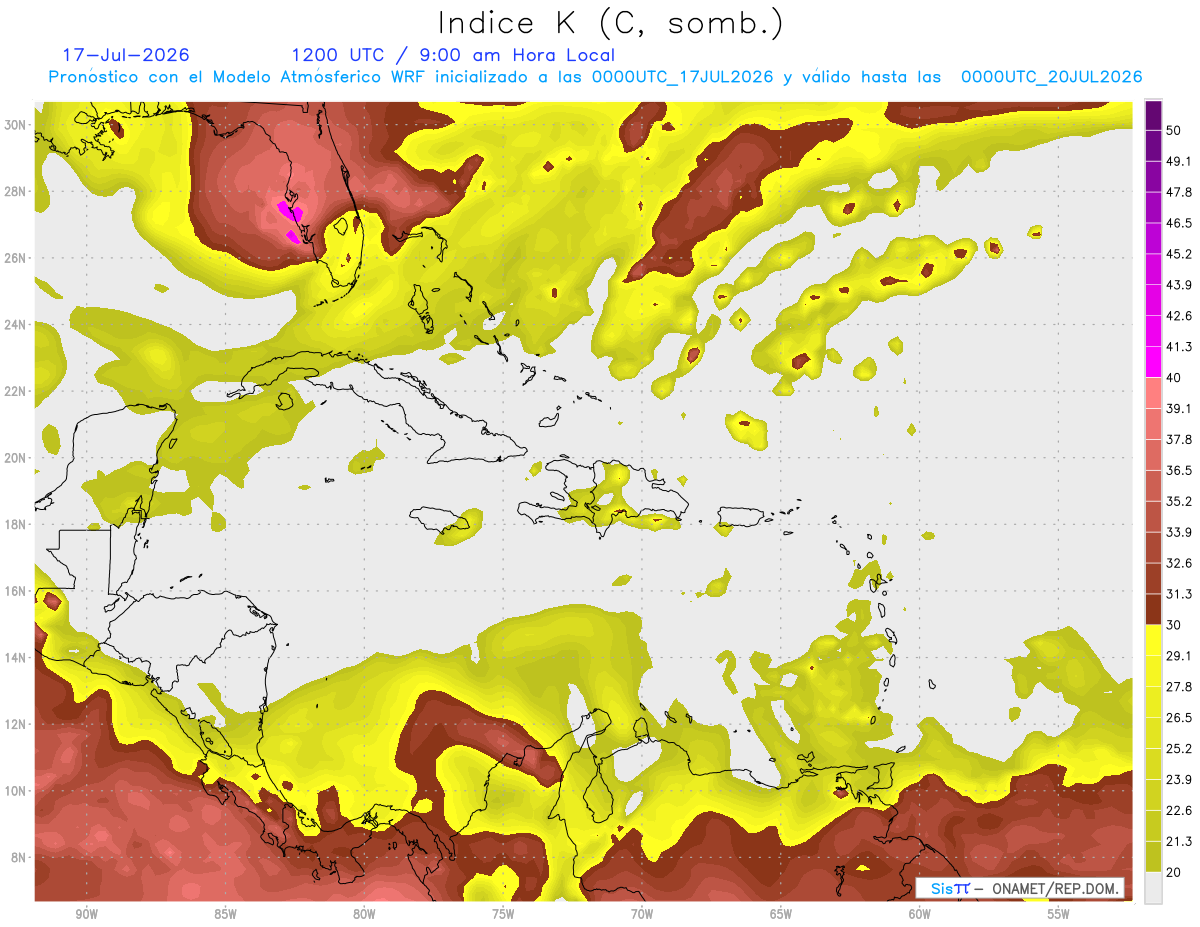This screenshot has height=927, width=1200.
Task: Select the colorbar value 31.3
Action: 1179,594
